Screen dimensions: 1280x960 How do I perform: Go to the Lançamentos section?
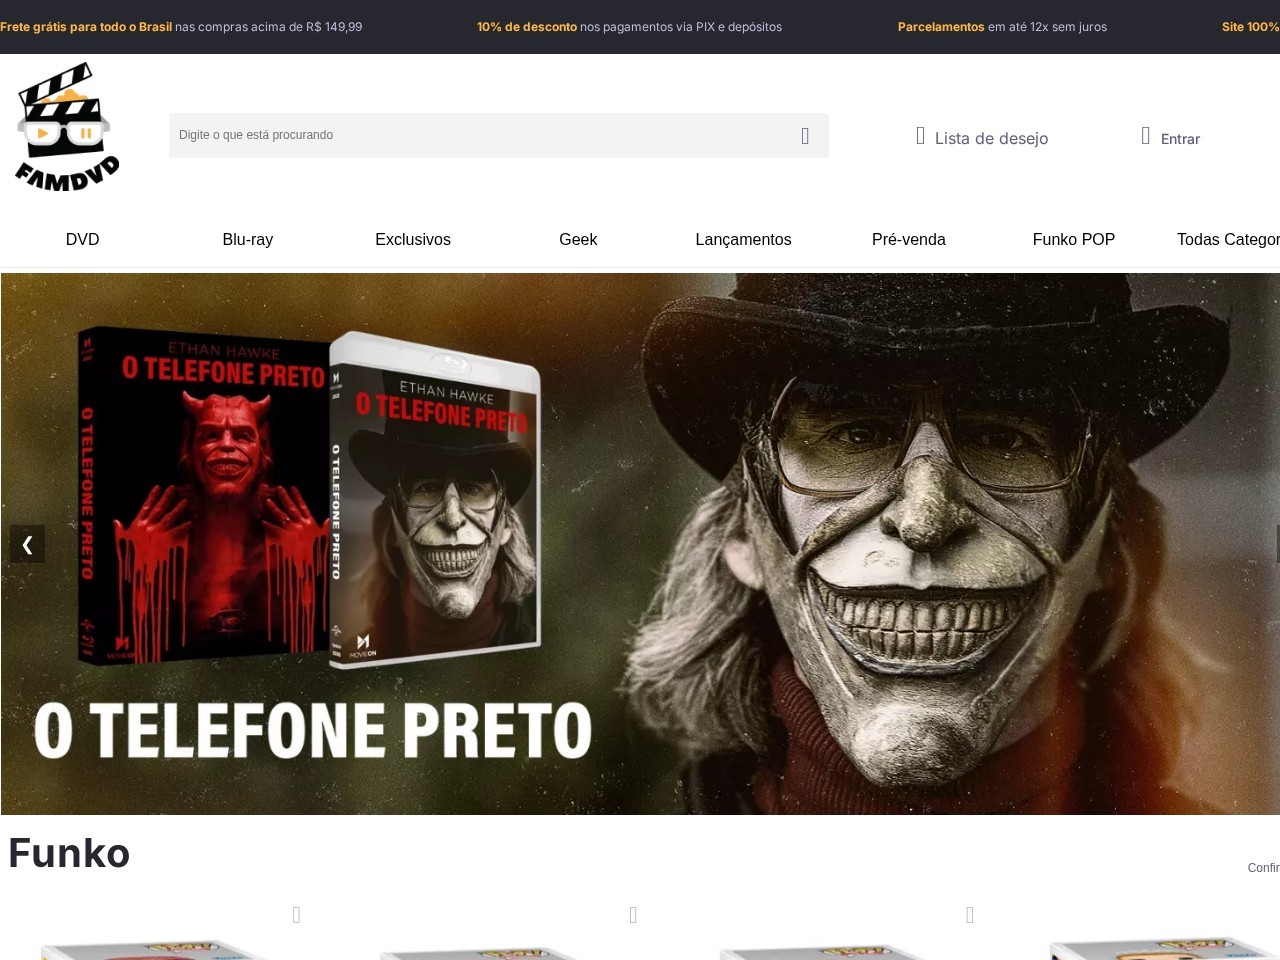[x=743, y=239]
